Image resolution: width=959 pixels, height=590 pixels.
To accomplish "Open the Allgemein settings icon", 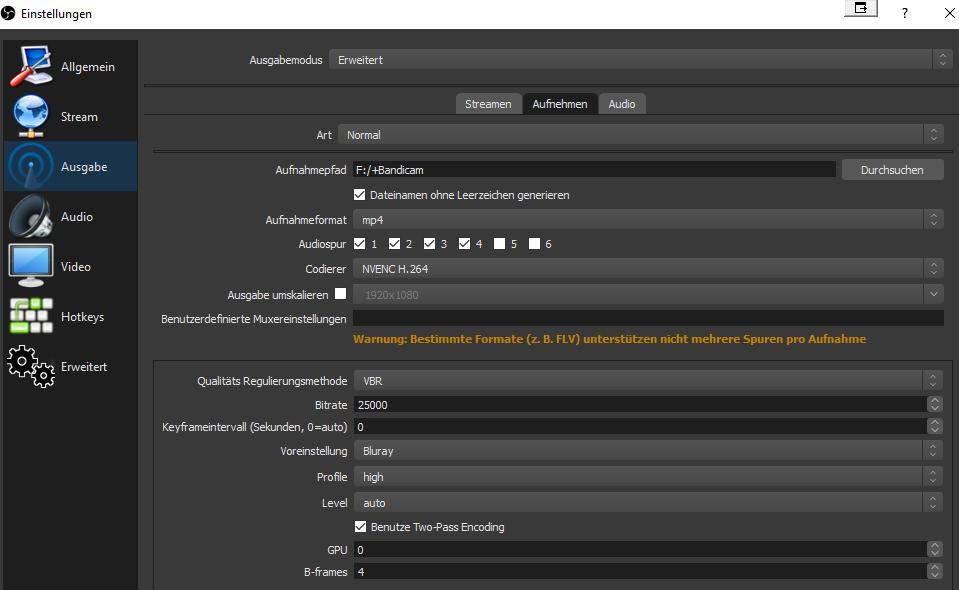I will (x=31, y=66).
